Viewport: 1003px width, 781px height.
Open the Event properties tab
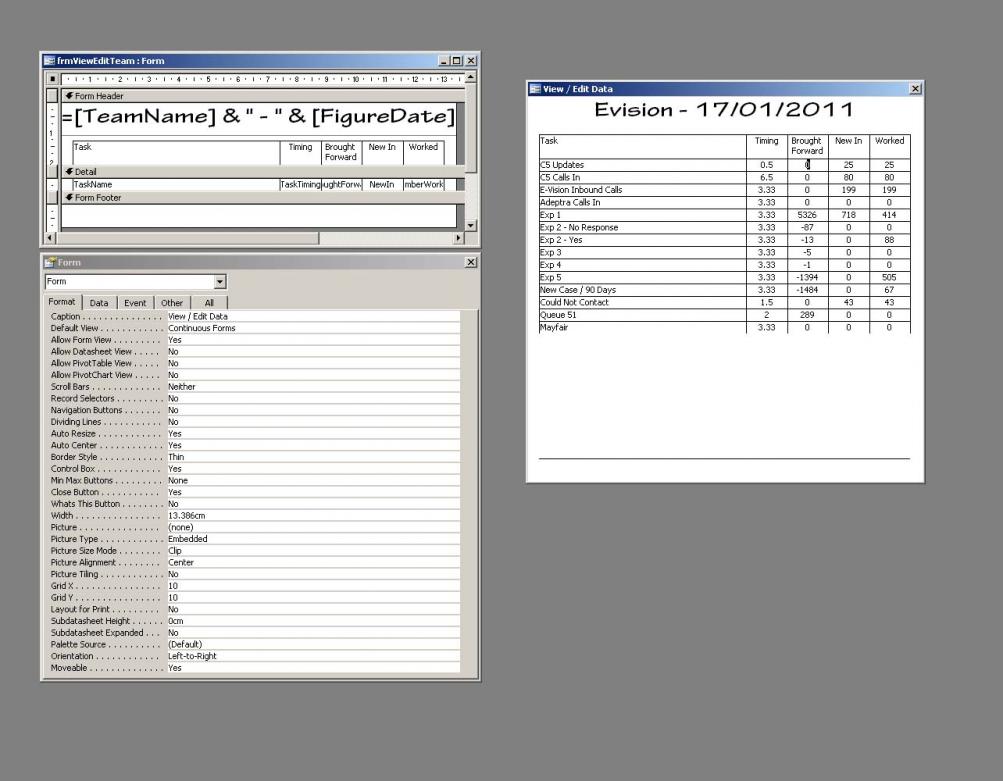click(135, 303)
